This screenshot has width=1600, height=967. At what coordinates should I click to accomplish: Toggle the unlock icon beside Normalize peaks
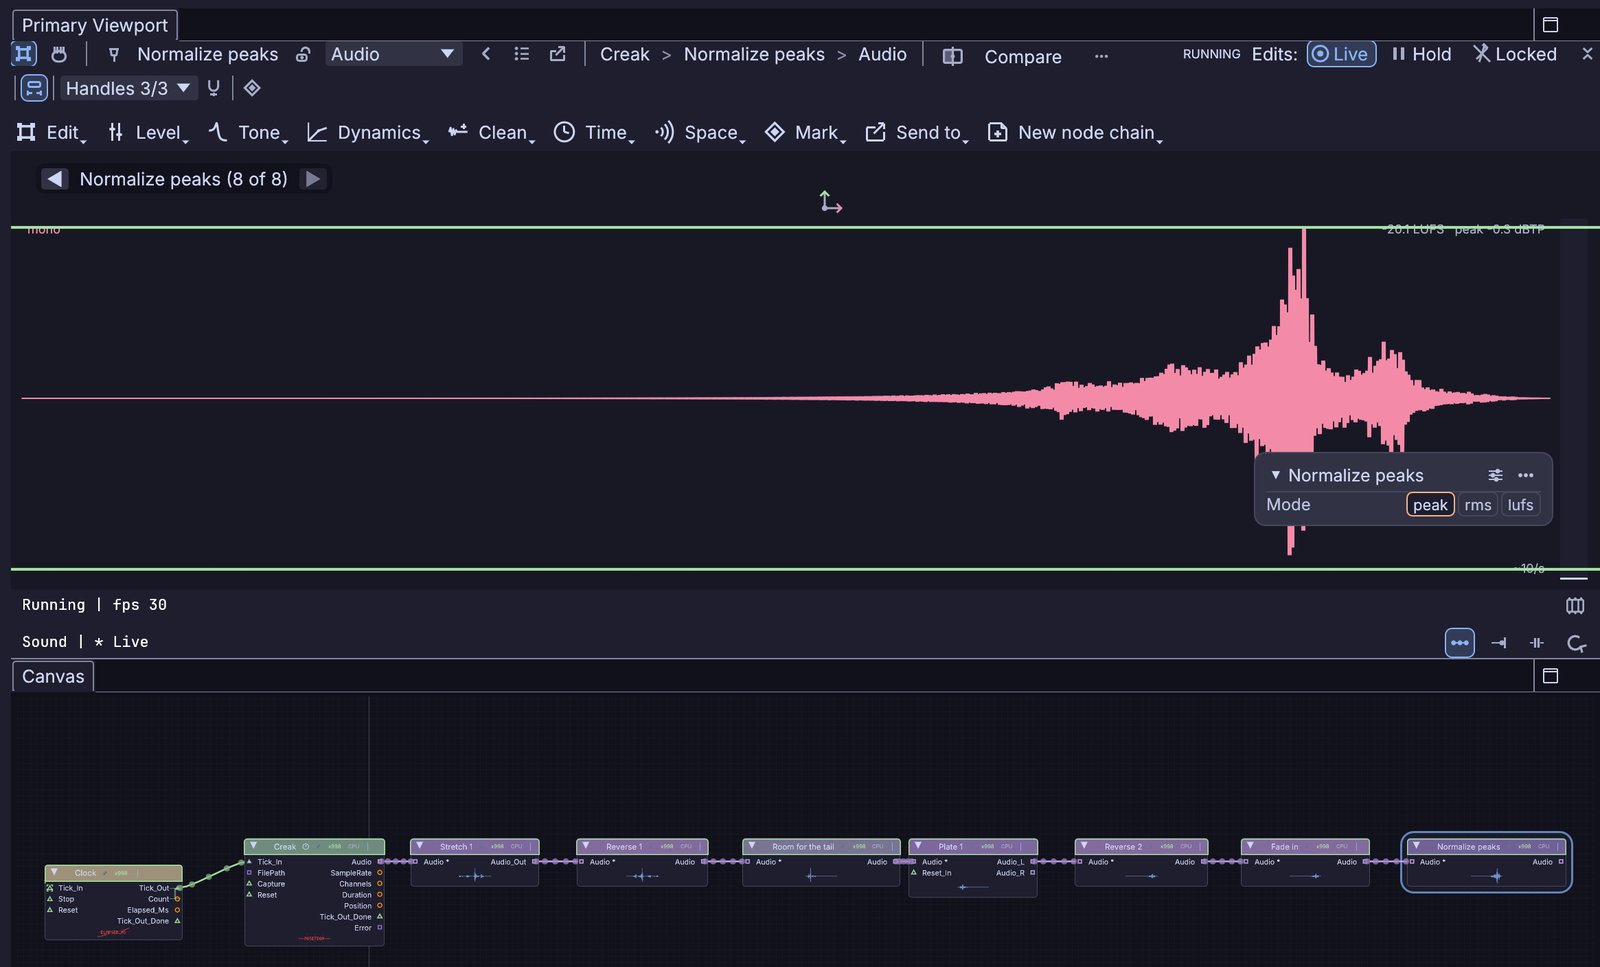coord(303,54)
